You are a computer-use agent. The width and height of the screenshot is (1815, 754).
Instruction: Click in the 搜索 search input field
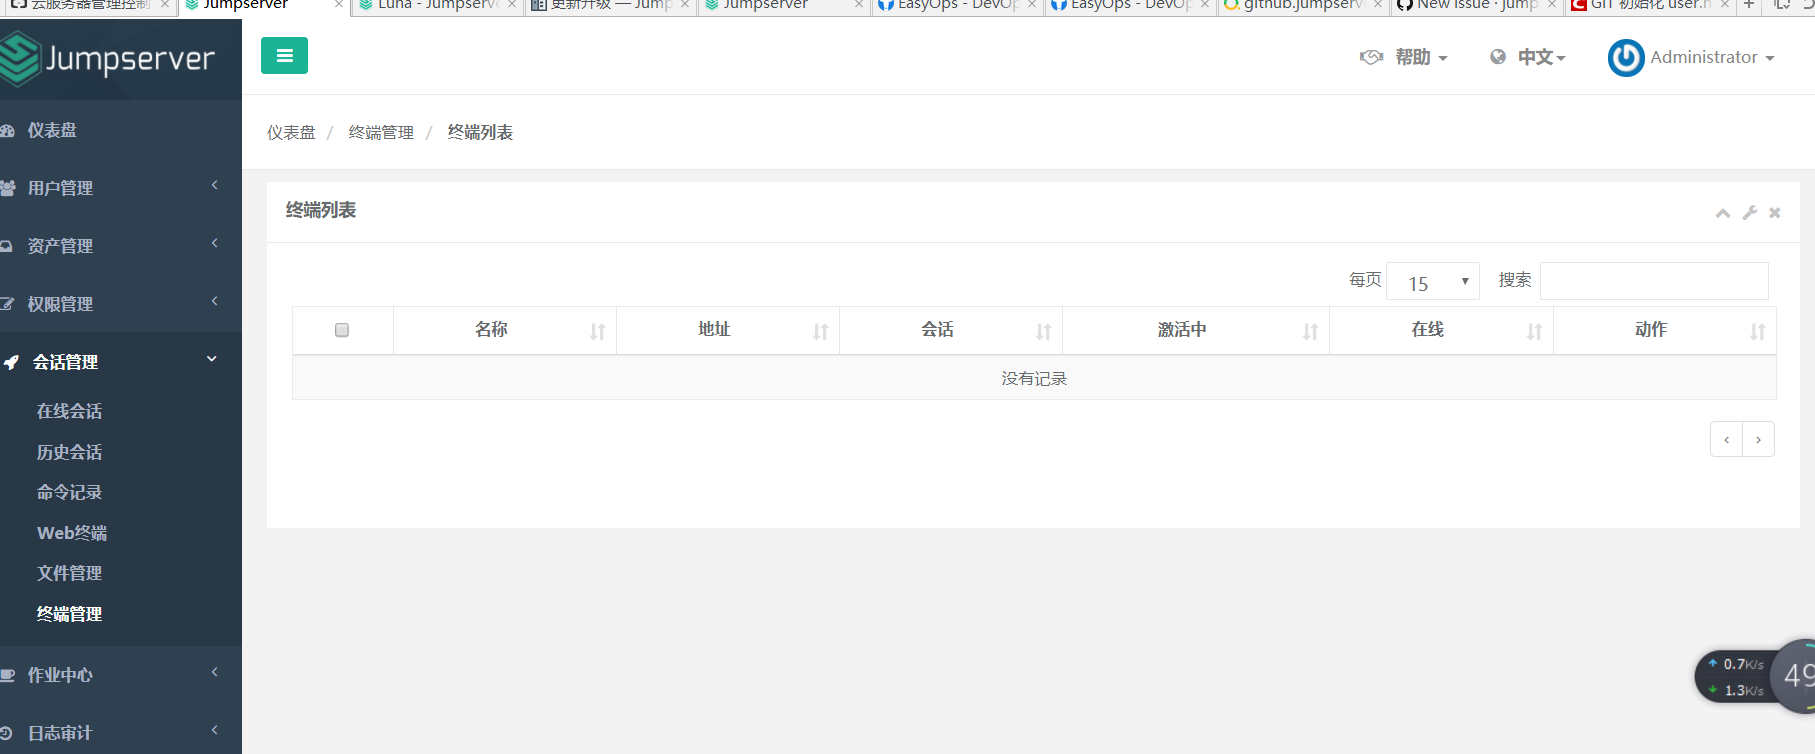1654,281
